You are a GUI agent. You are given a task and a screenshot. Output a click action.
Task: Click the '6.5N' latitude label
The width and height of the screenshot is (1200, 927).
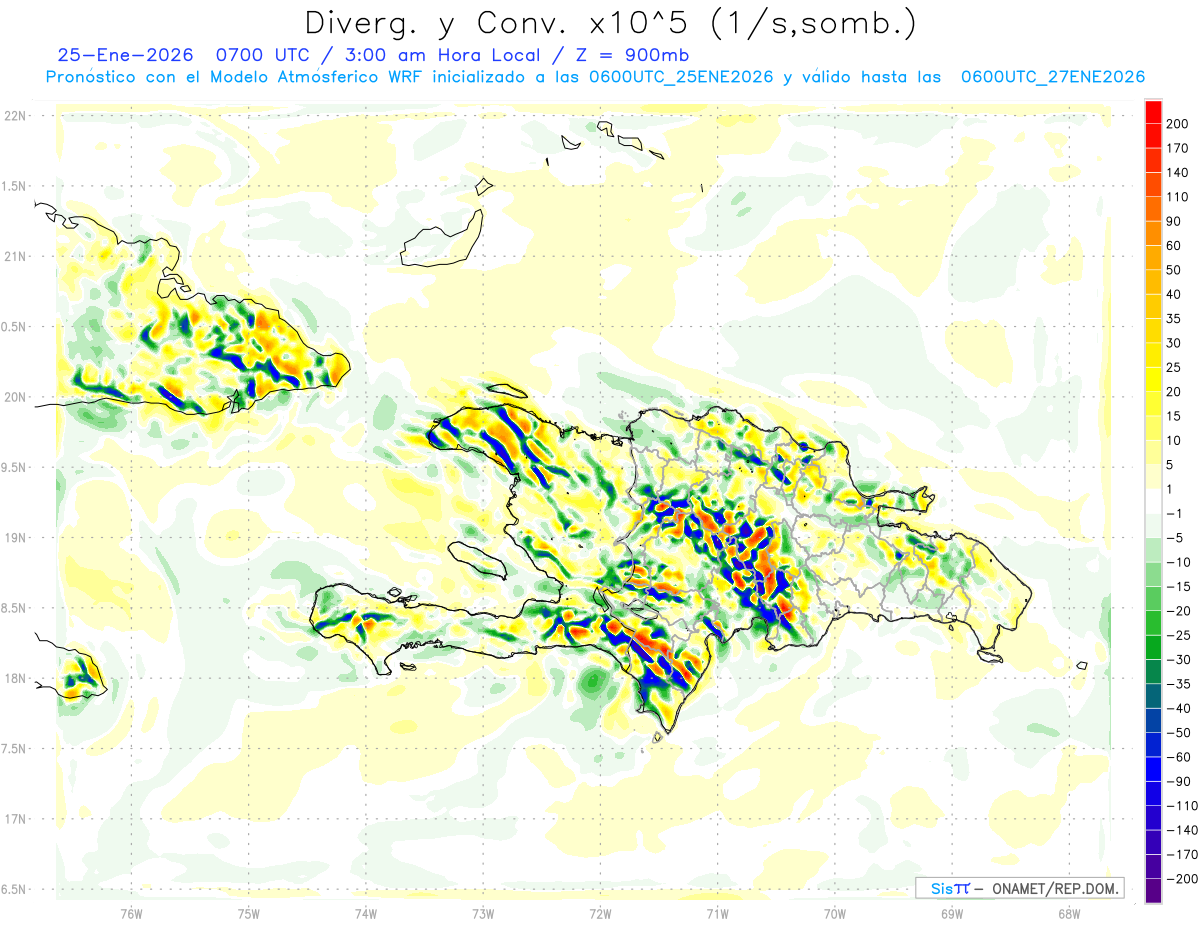click(15, 889)
